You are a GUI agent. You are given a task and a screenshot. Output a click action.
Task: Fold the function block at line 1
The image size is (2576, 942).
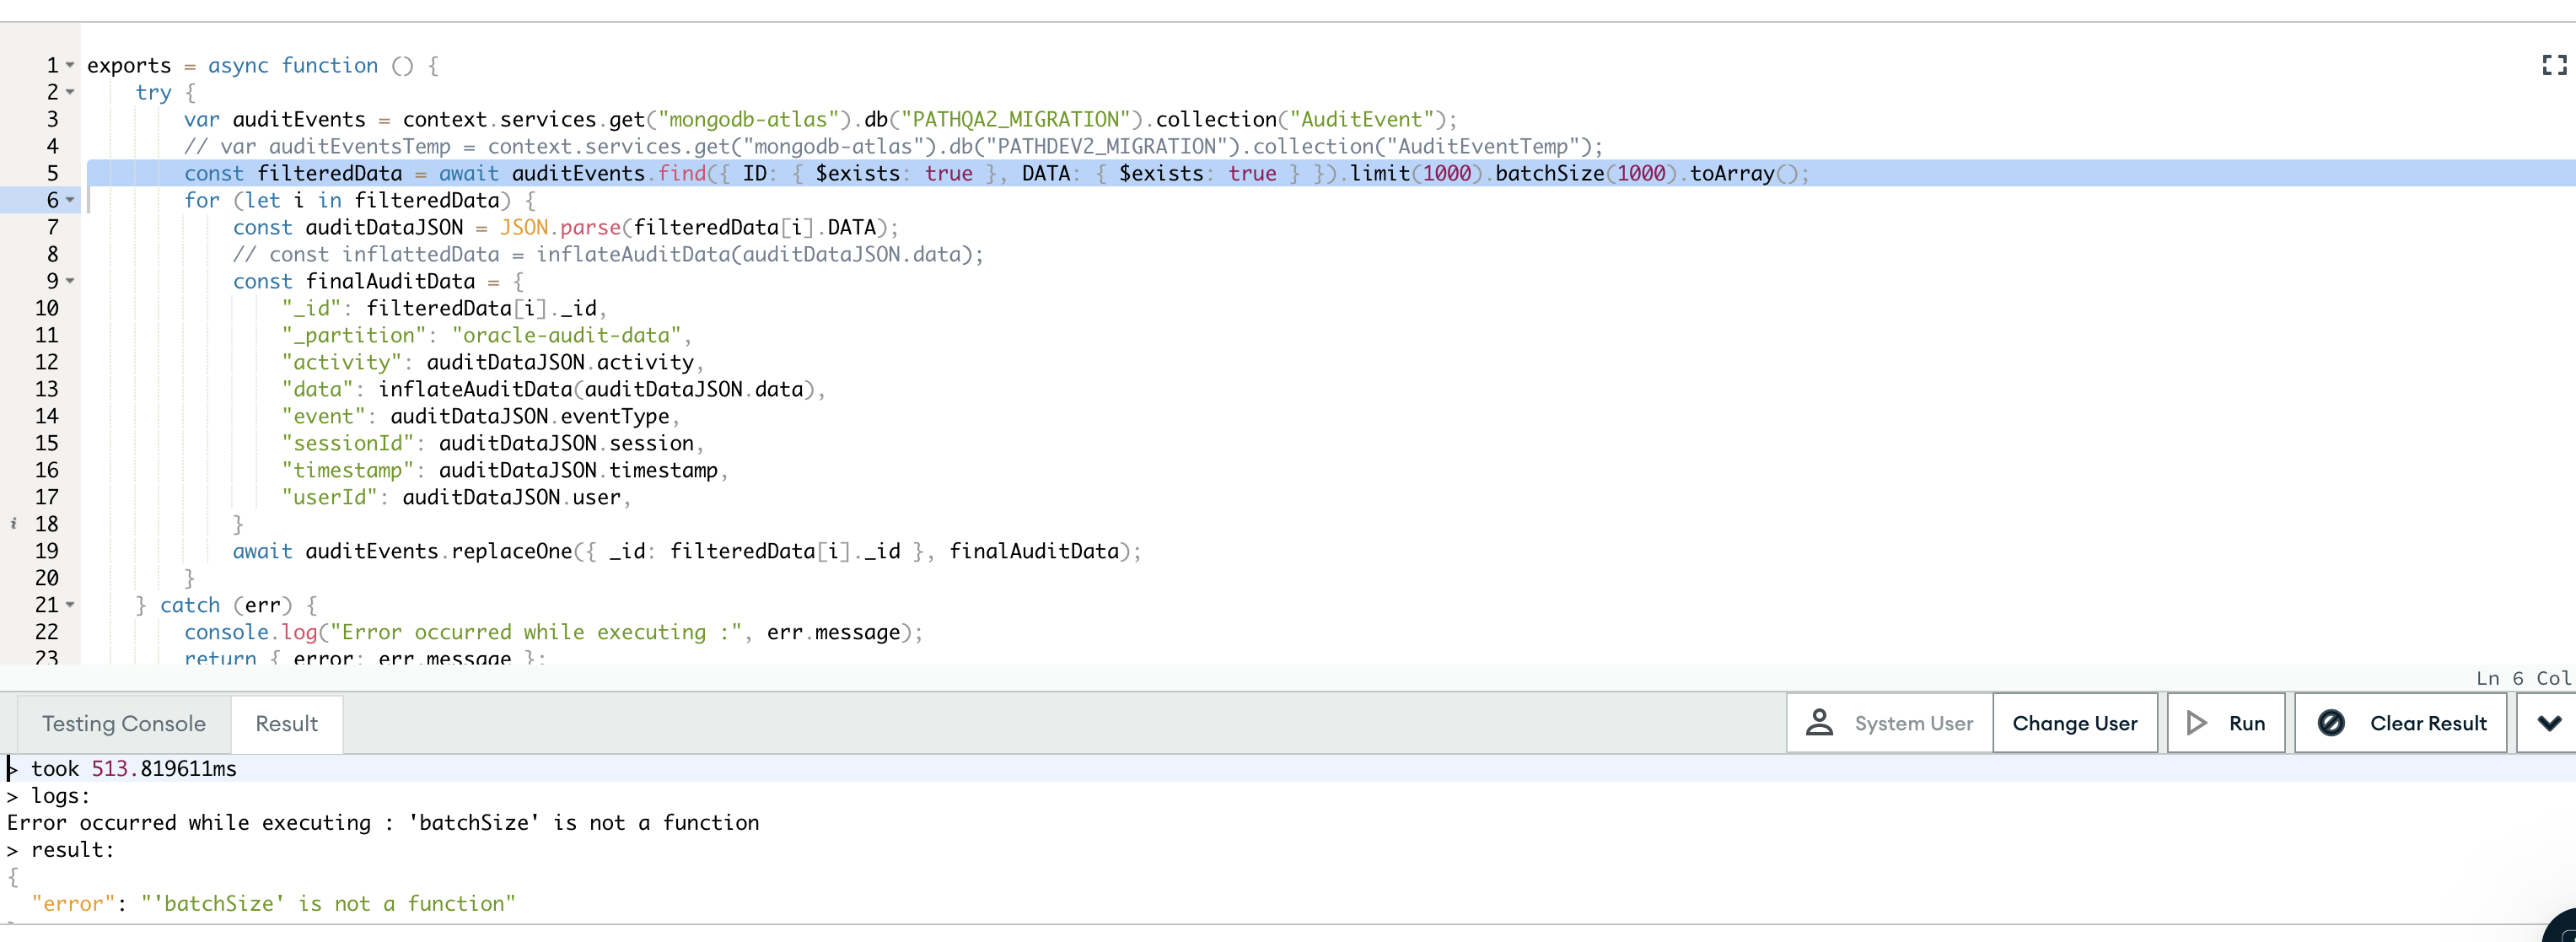(70, 66)
